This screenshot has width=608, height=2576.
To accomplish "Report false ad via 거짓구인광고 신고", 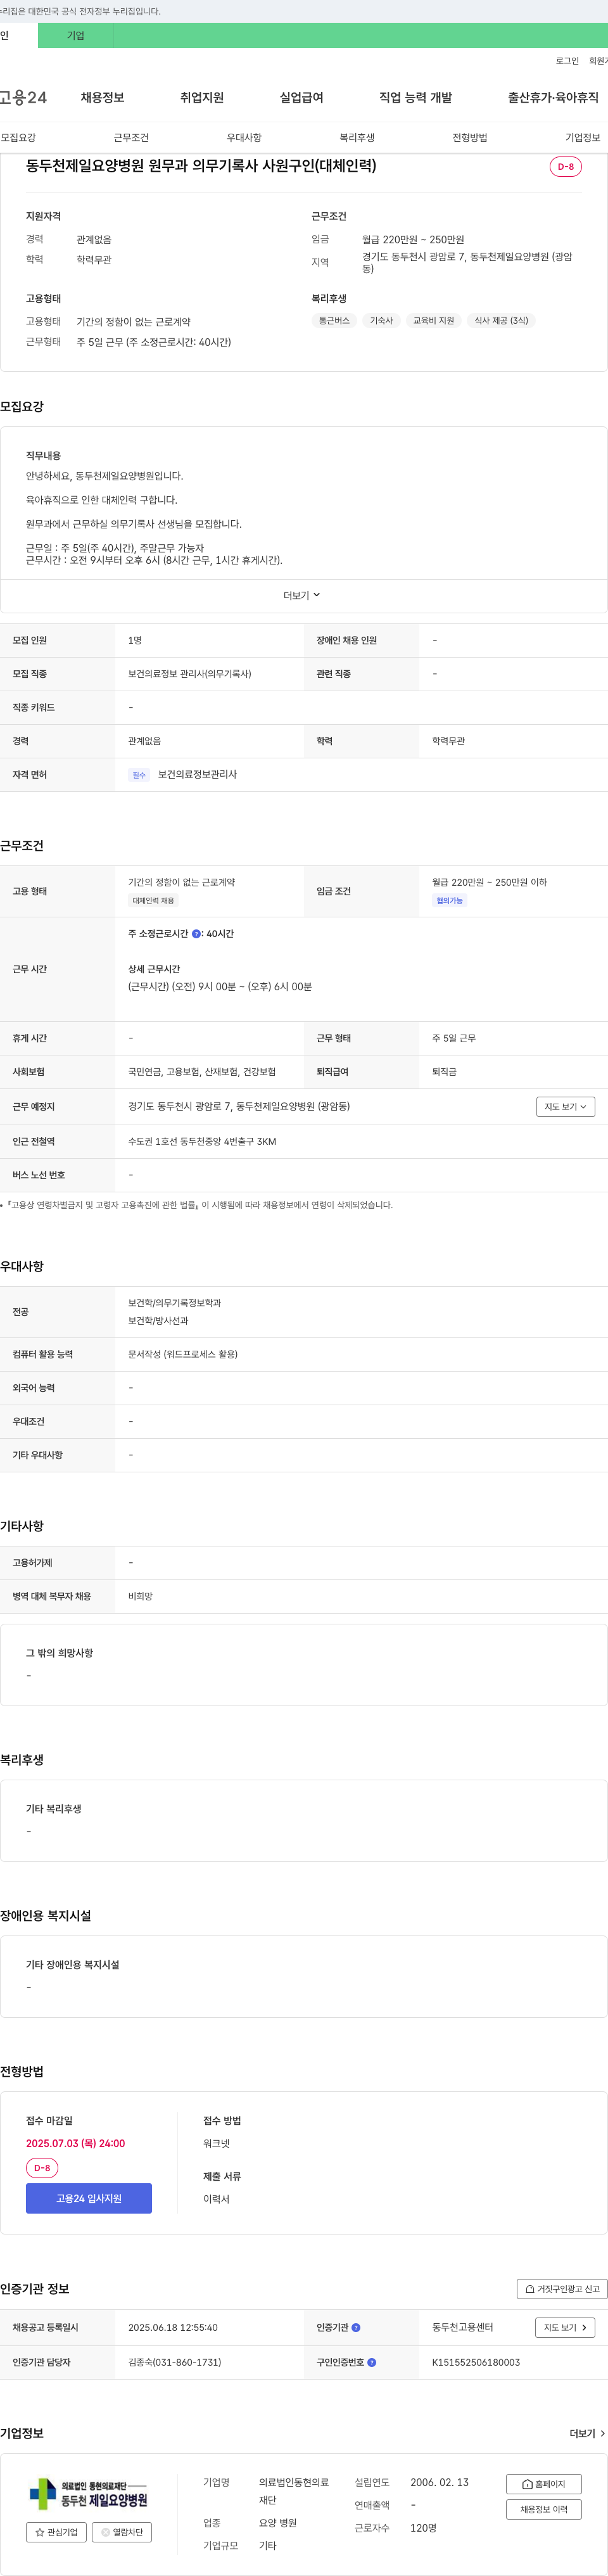I will tap(562, 2288).
